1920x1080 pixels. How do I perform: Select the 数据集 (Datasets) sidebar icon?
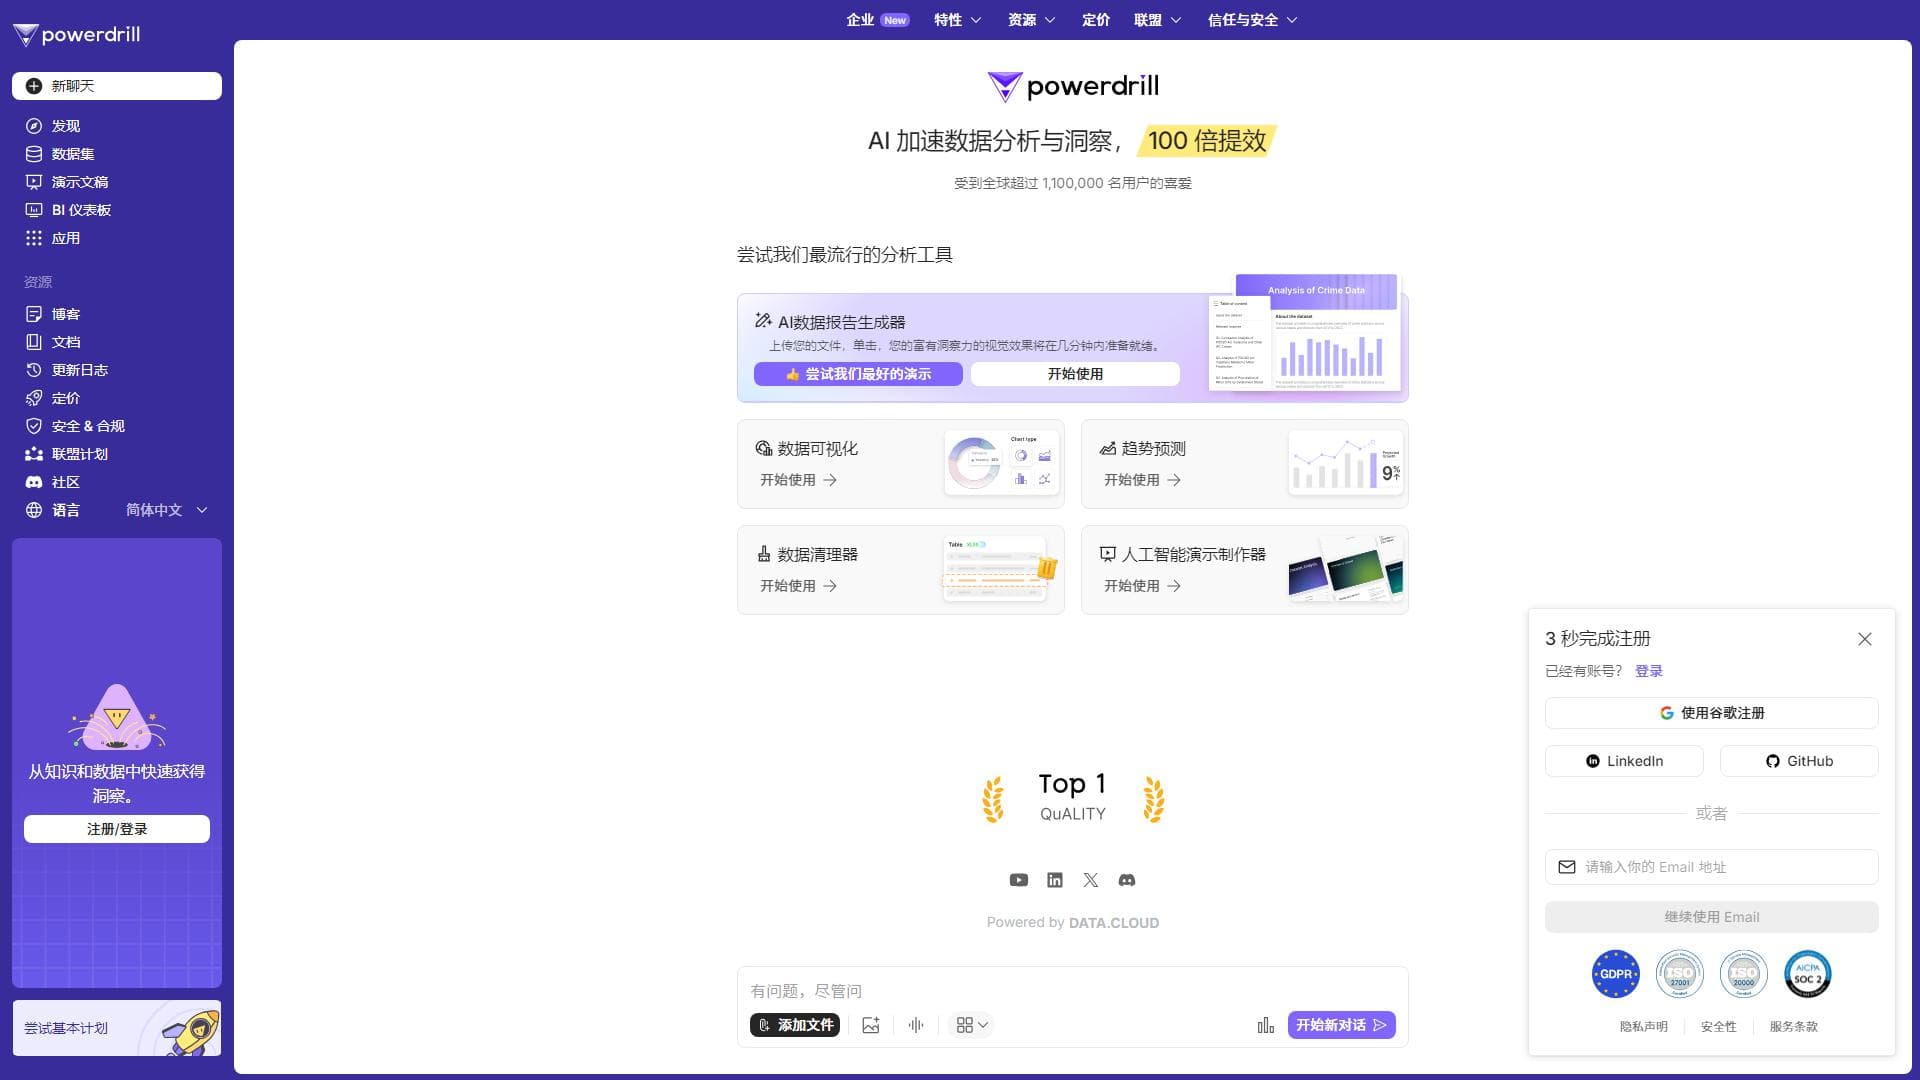(33, 153)
